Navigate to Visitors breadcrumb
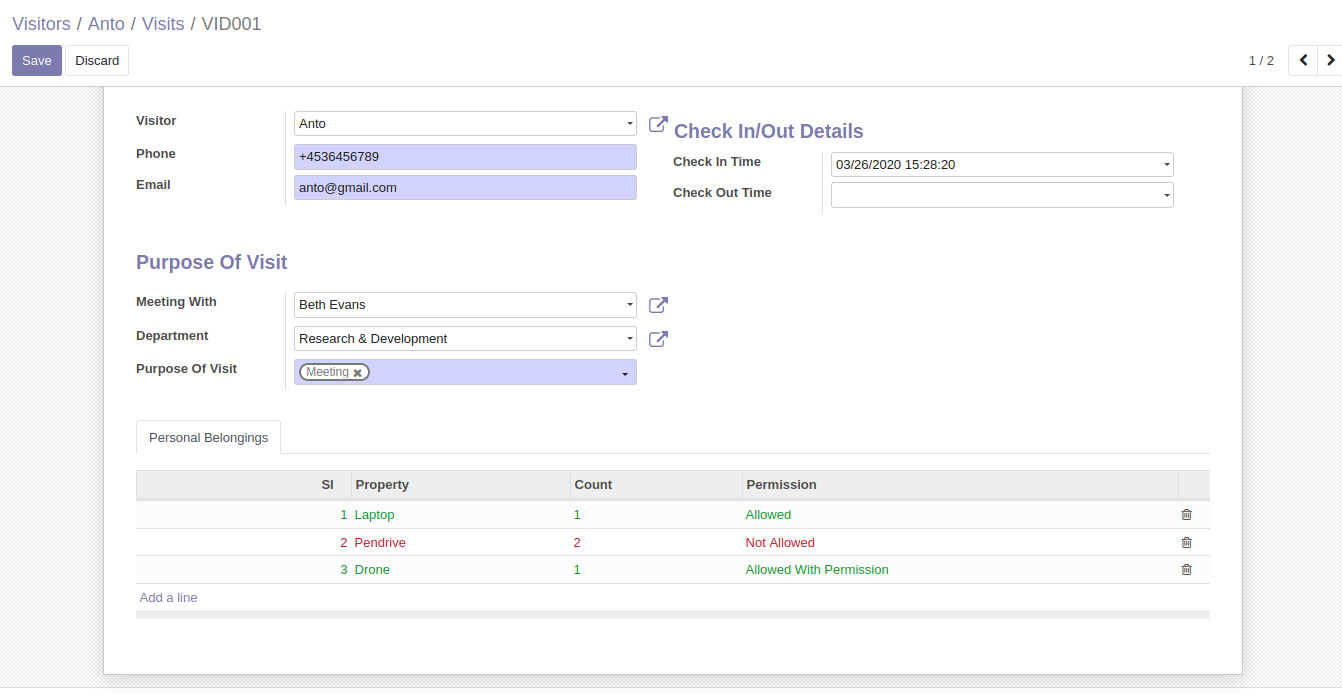This screenshot has width=1342, height=694. (41, 24)
